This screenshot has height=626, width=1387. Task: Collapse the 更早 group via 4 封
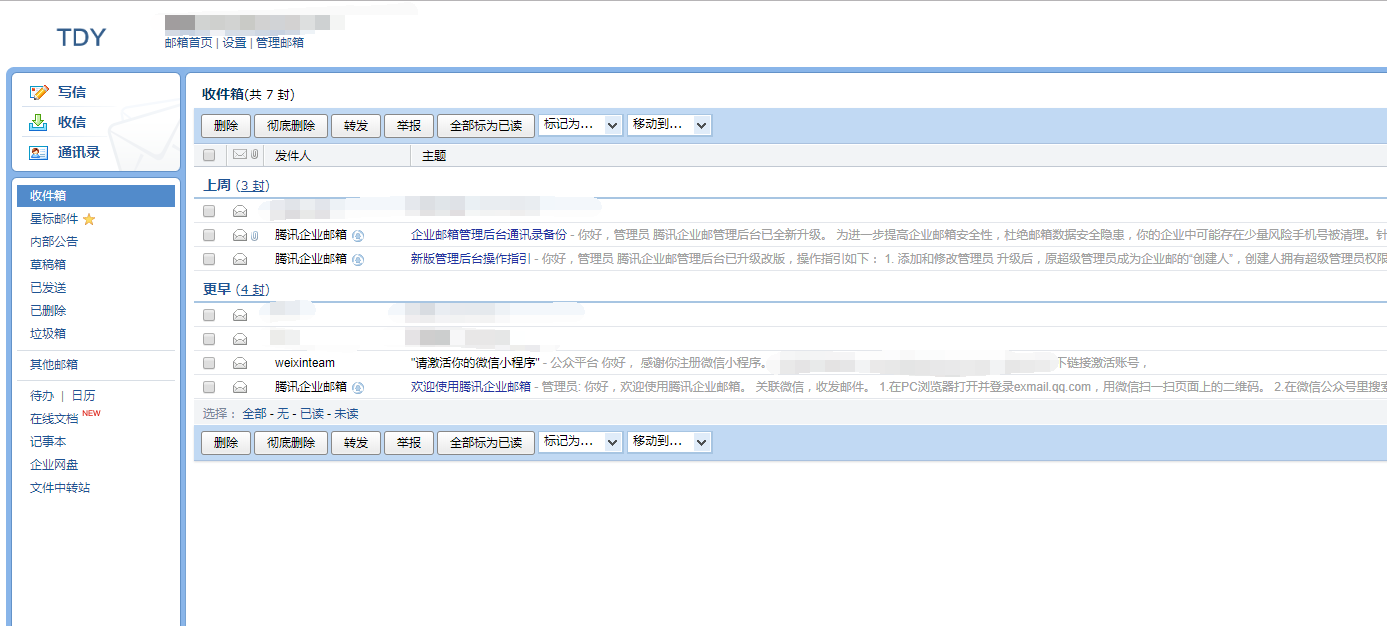click(252, 290)
